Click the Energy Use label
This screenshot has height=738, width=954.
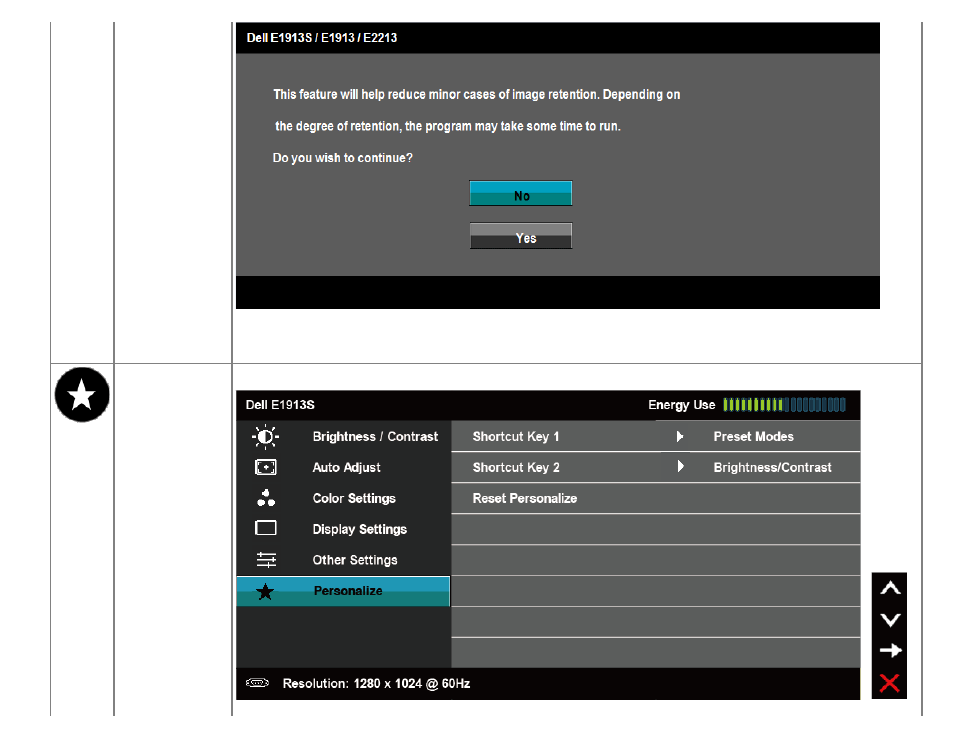681,405
